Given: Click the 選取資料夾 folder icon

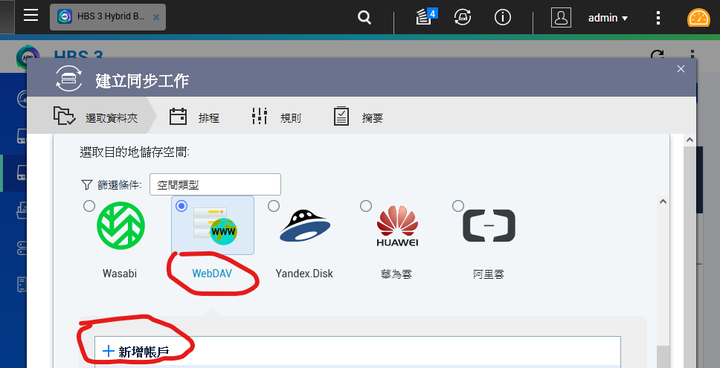Looking at the screenshot, I should point(64,116).
